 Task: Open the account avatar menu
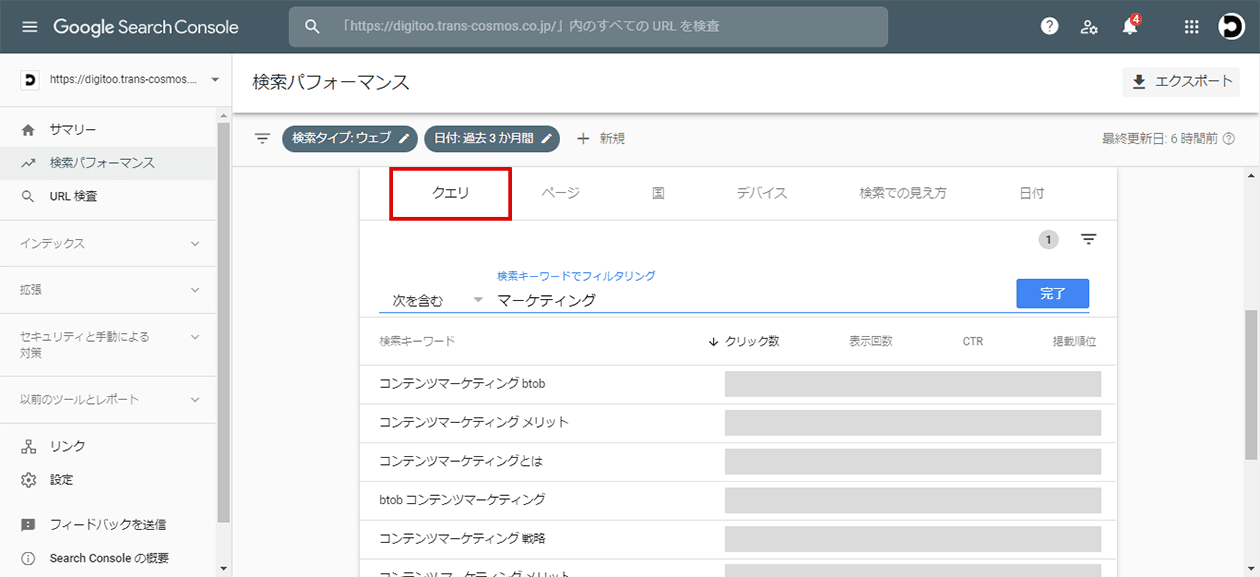tap(1231, 27)
